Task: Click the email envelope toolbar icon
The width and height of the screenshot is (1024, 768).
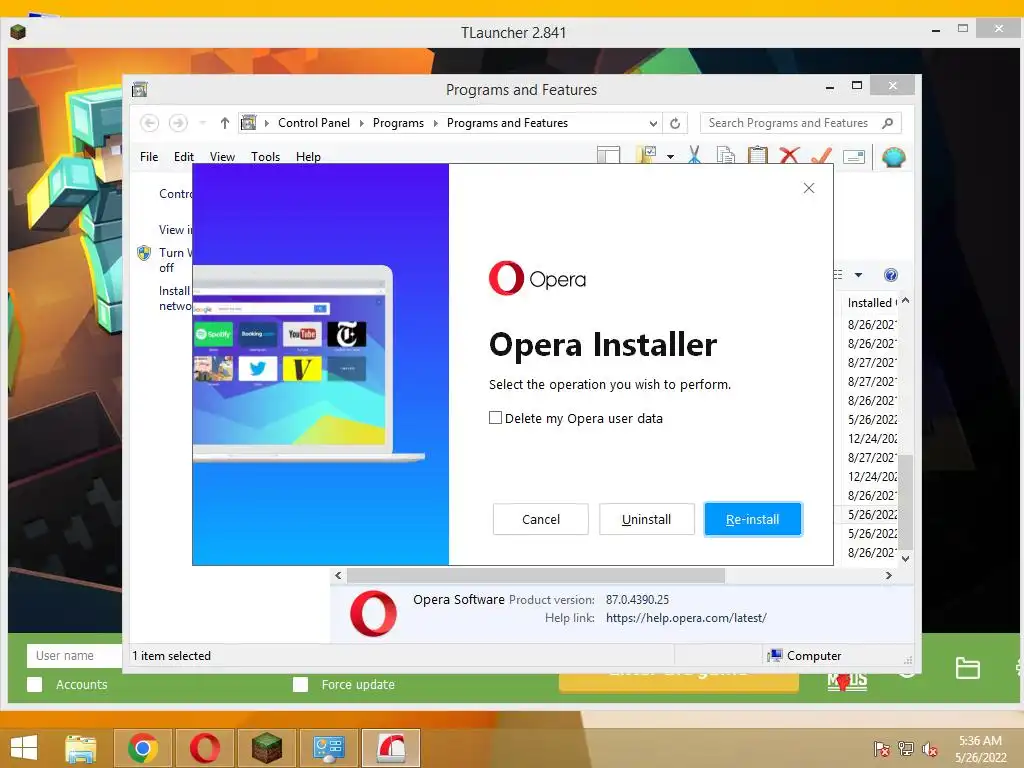Action: [x=854, y=157]
